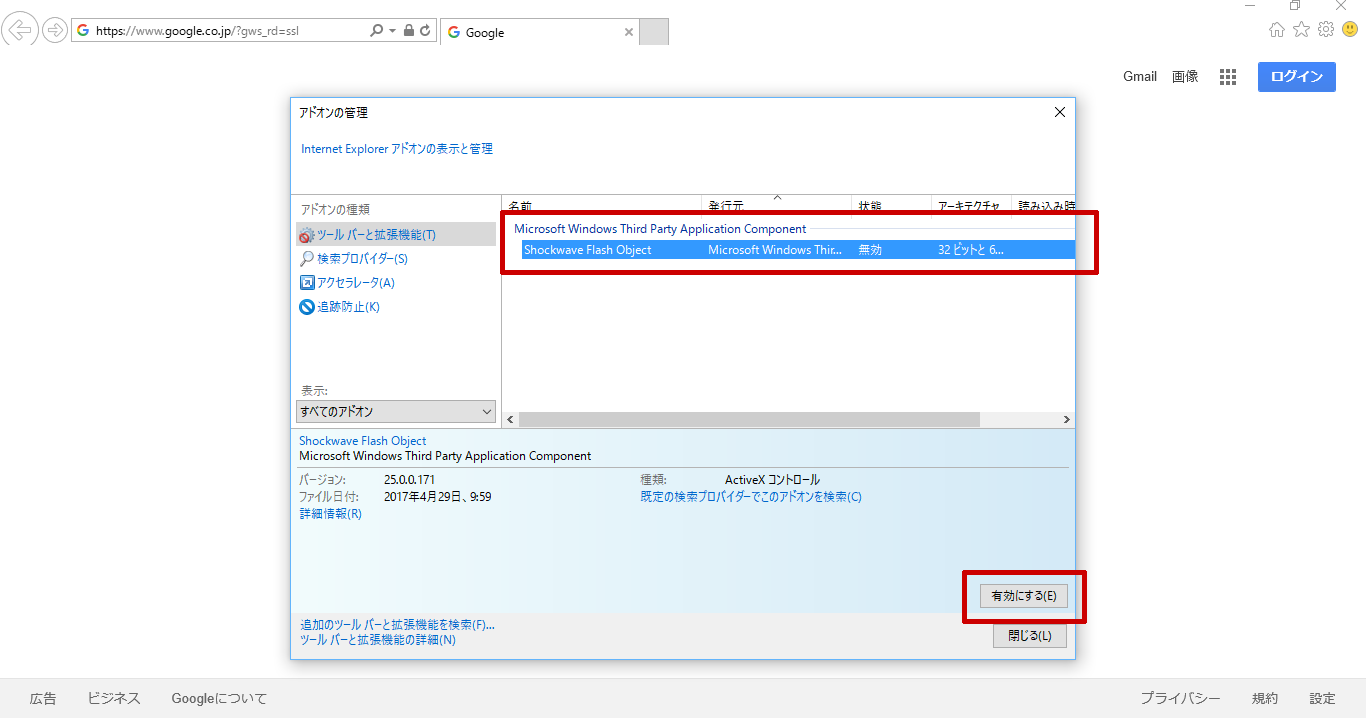The width and height of the screenshot is (1366, 718).
Task: Click the version value 25.0.0.171
Action: click(x=409, y=480)
